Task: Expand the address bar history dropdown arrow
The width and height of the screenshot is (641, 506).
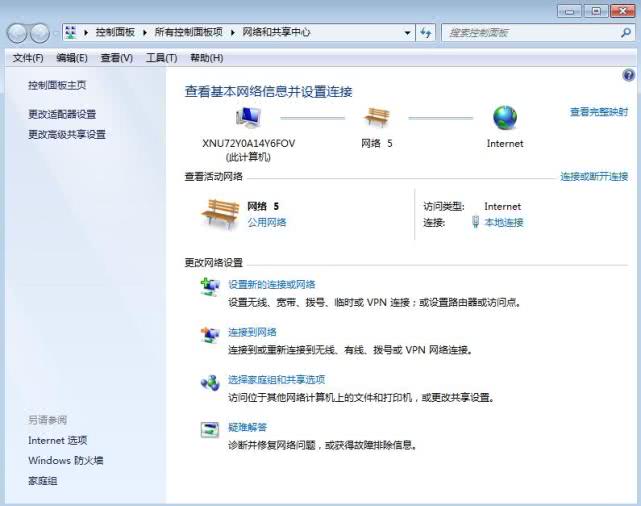Action: tap(407, 33)
